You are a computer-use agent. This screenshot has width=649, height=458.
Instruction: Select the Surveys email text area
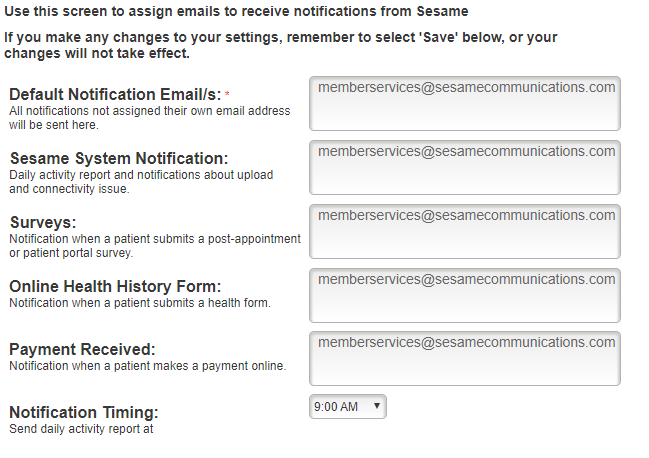point(464,231)
